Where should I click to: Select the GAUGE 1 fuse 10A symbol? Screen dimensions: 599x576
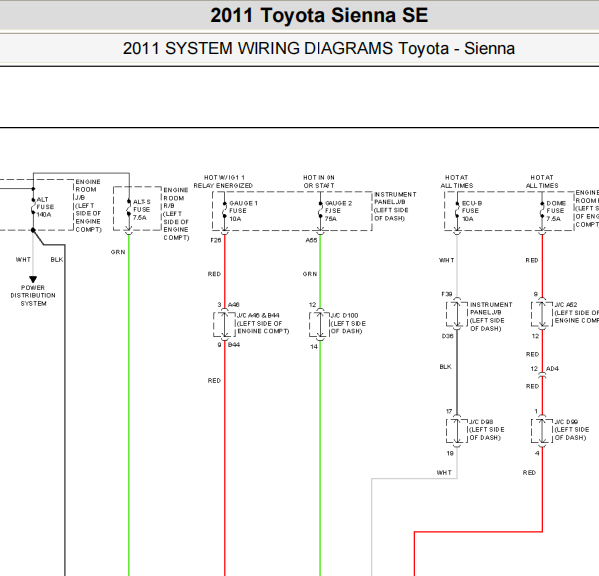pos(225,210)
